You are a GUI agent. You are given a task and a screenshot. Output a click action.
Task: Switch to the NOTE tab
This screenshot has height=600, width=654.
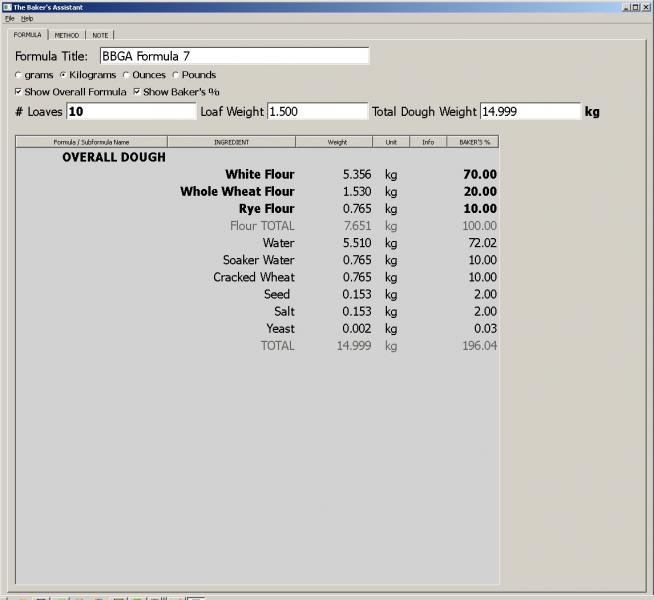point(100,35)
